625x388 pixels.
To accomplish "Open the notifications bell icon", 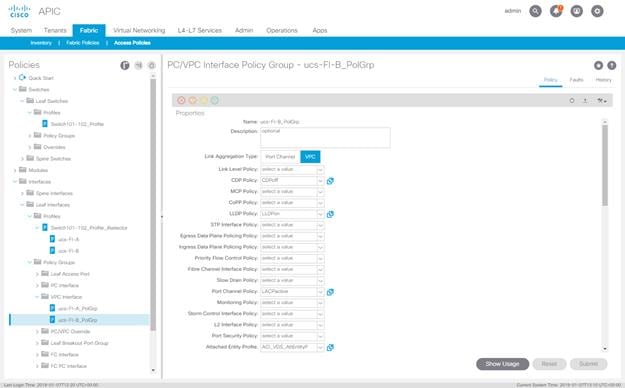I will 556,11.
